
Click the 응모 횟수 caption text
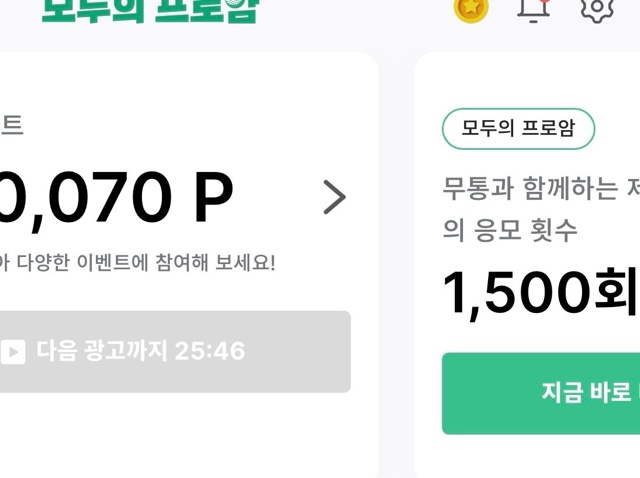[511, 230]
